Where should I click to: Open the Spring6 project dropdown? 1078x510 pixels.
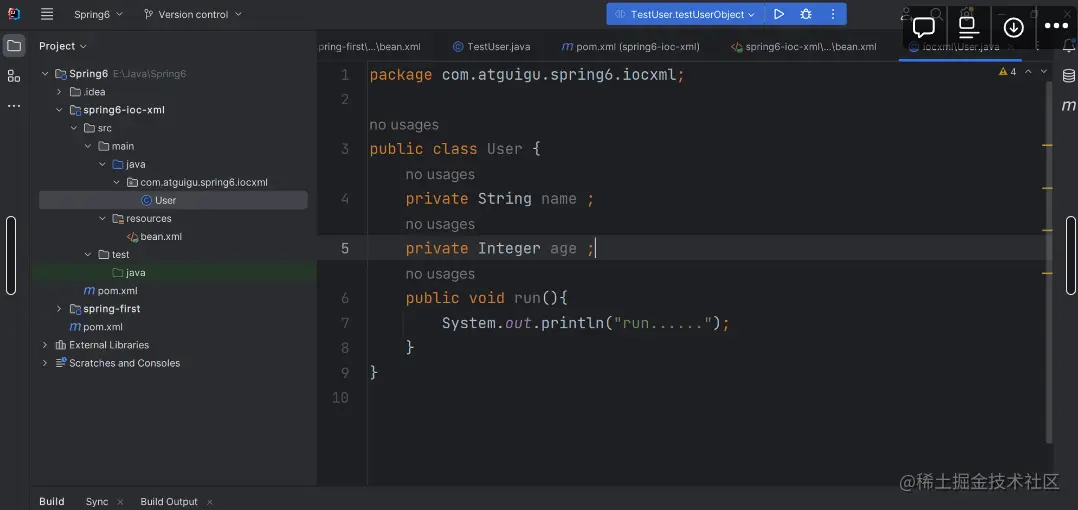pyautogui.click(x=98, y=14)
